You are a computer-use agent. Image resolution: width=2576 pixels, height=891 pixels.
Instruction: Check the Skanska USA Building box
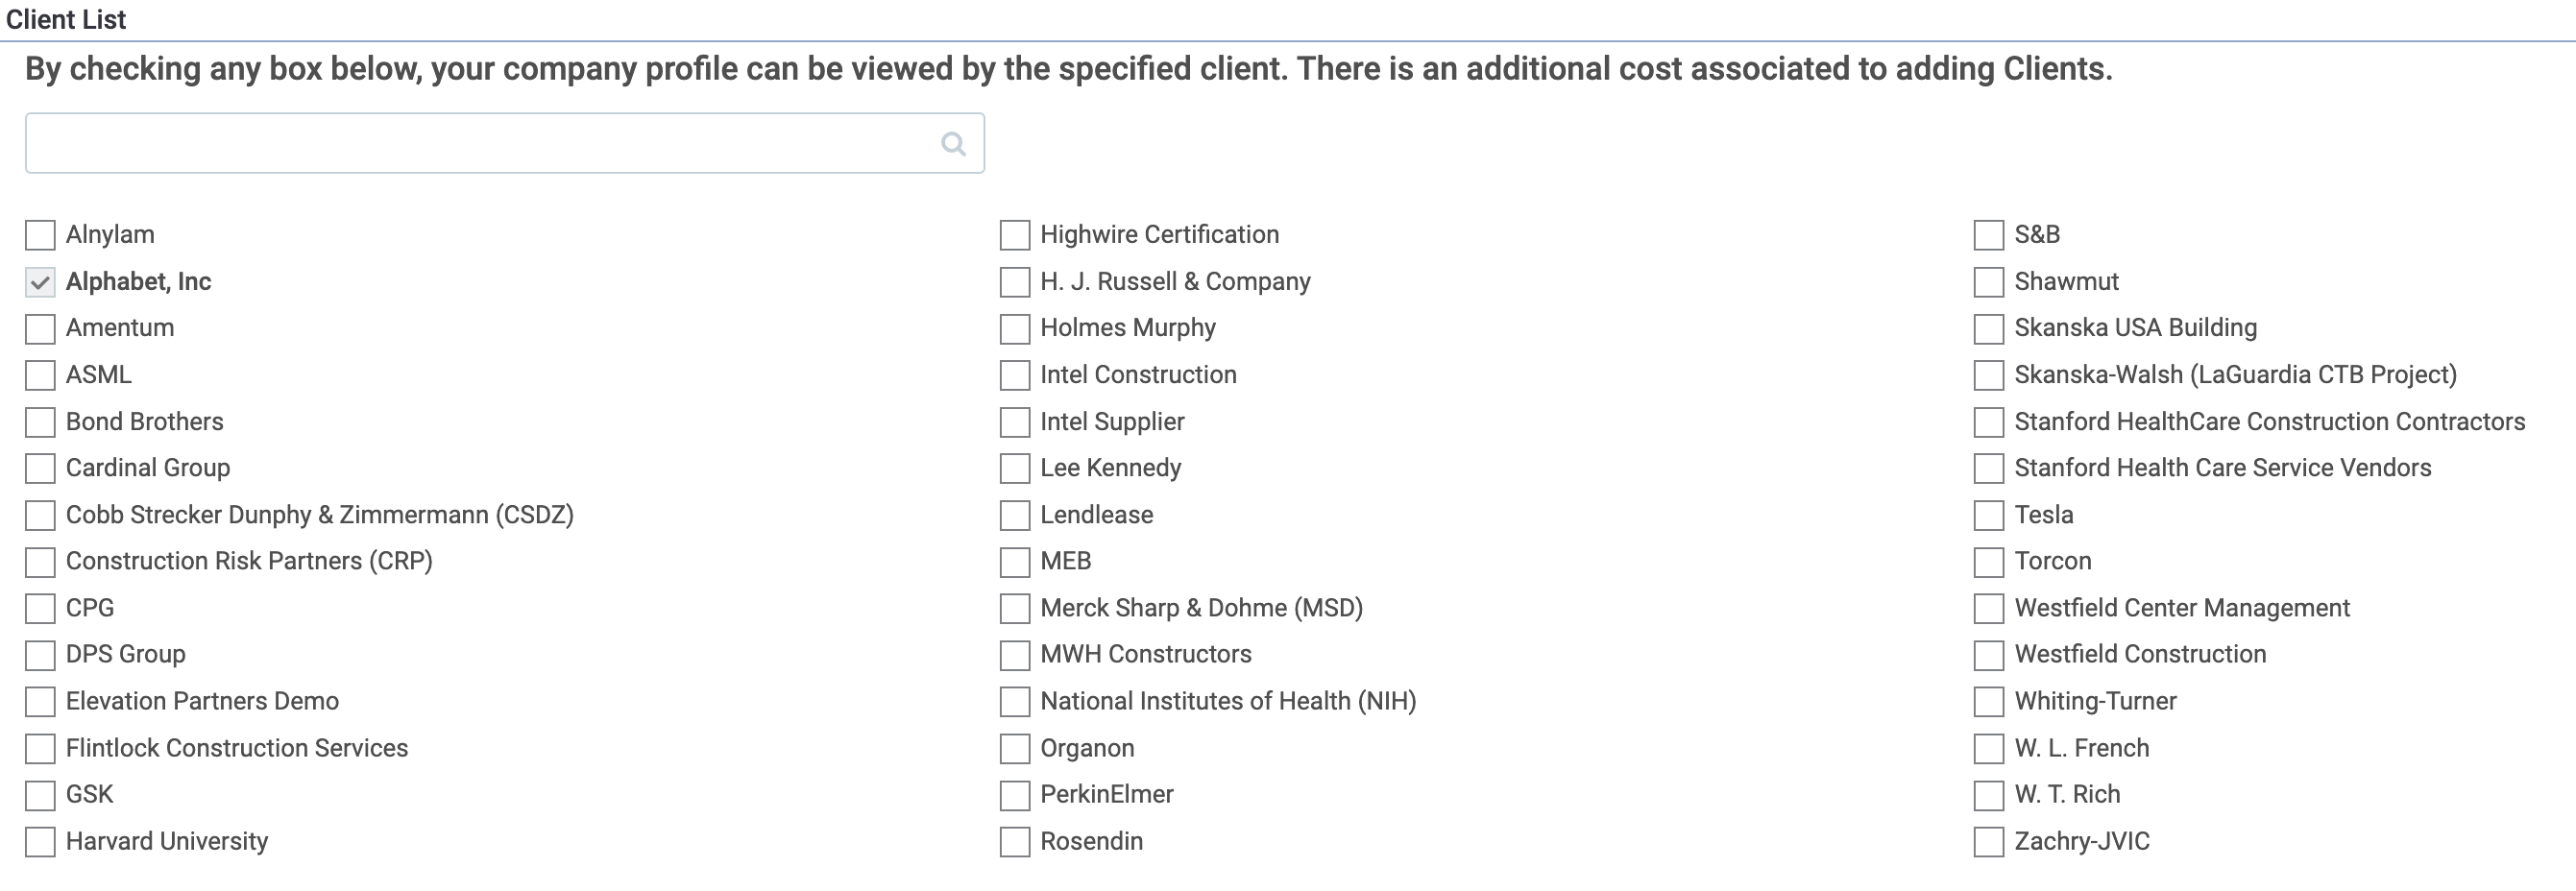click(x=1988, y=329)
